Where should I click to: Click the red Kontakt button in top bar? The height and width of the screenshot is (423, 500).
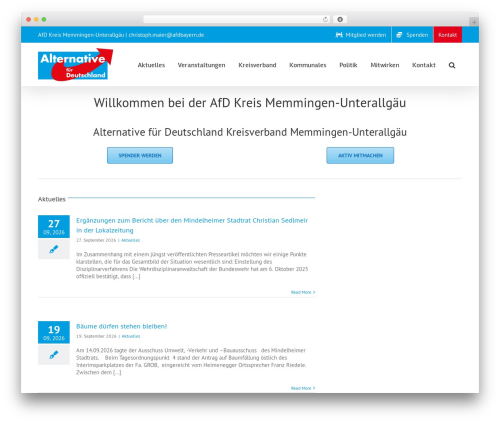(x=447, y=35)
